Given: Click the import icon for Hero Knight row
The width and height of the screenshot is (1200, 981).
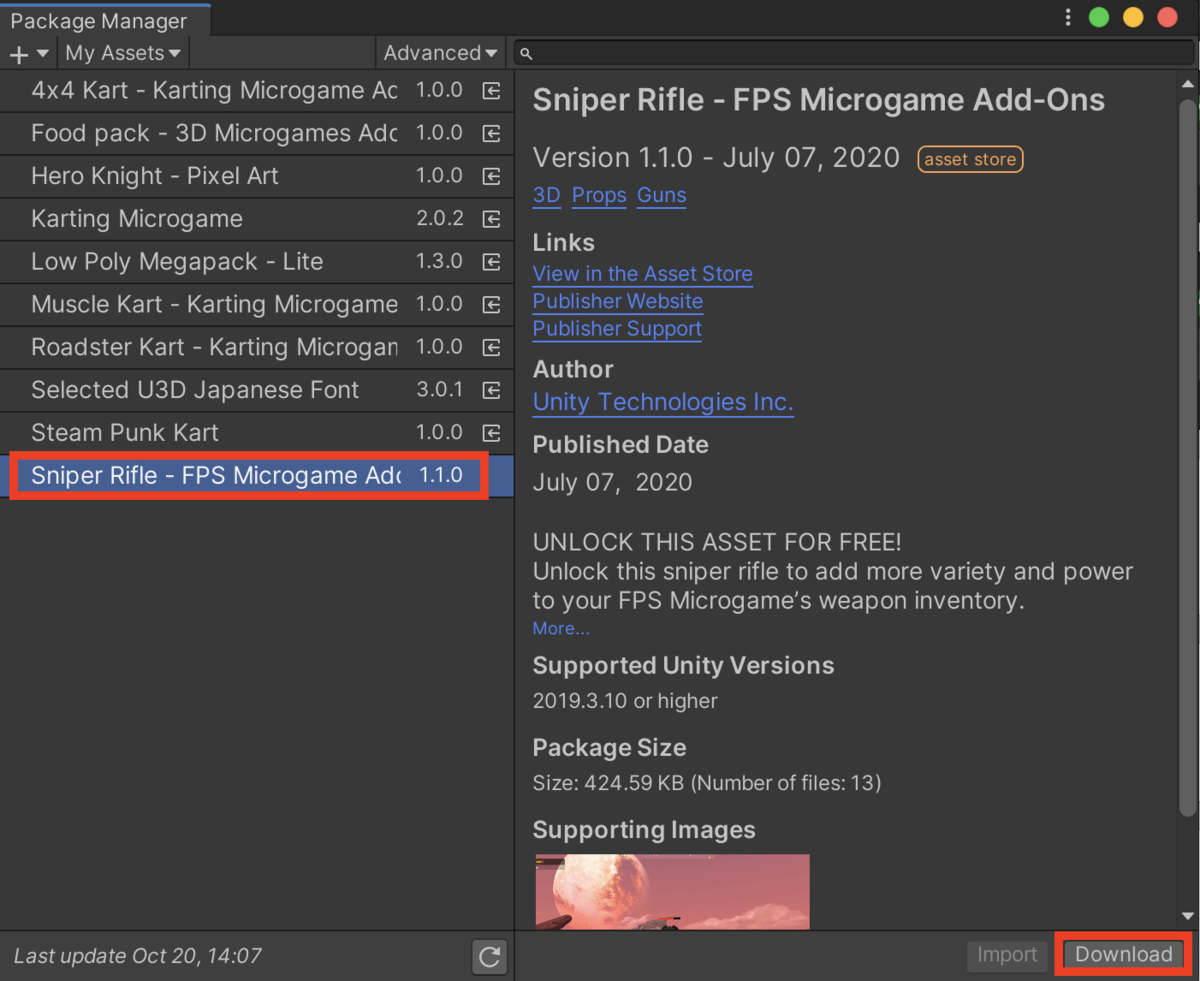Looking at the screenshot, I should pos(491,176).
